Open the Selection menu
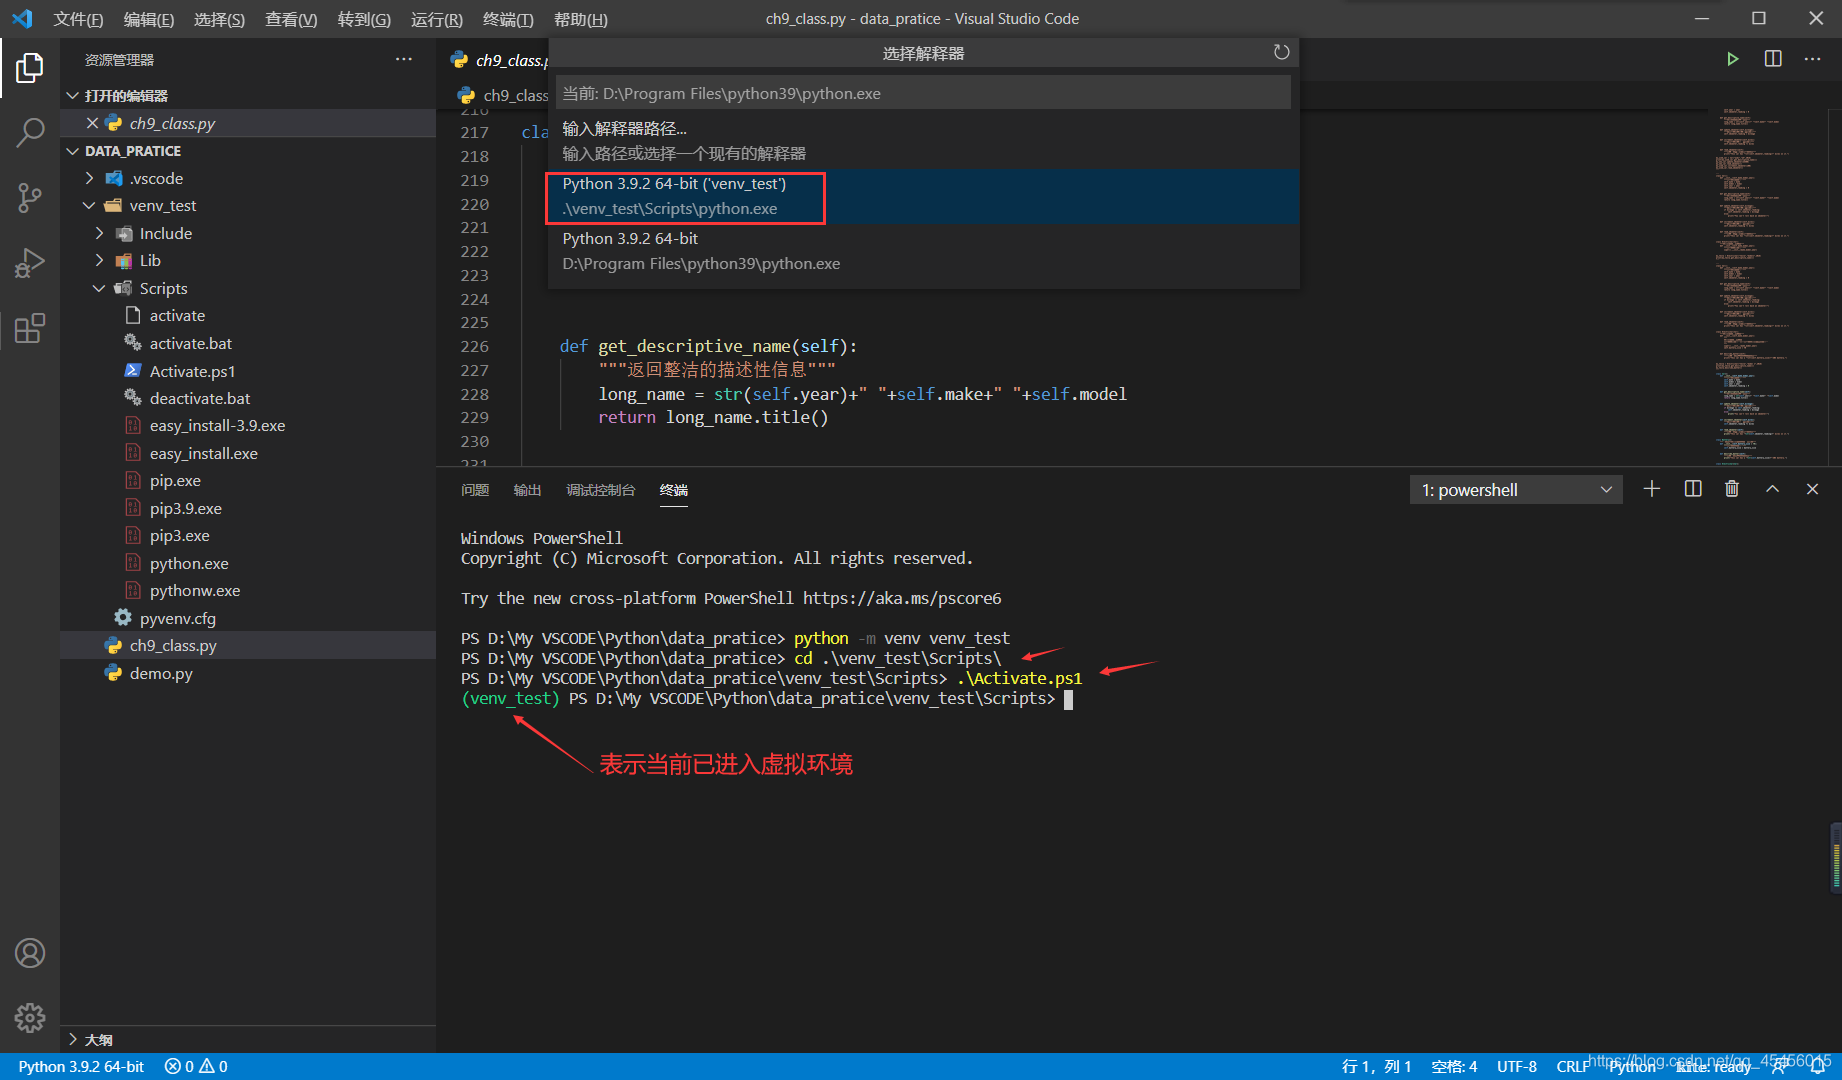Viewport: 1842px width, 1080px height. [x=219, y=19]
